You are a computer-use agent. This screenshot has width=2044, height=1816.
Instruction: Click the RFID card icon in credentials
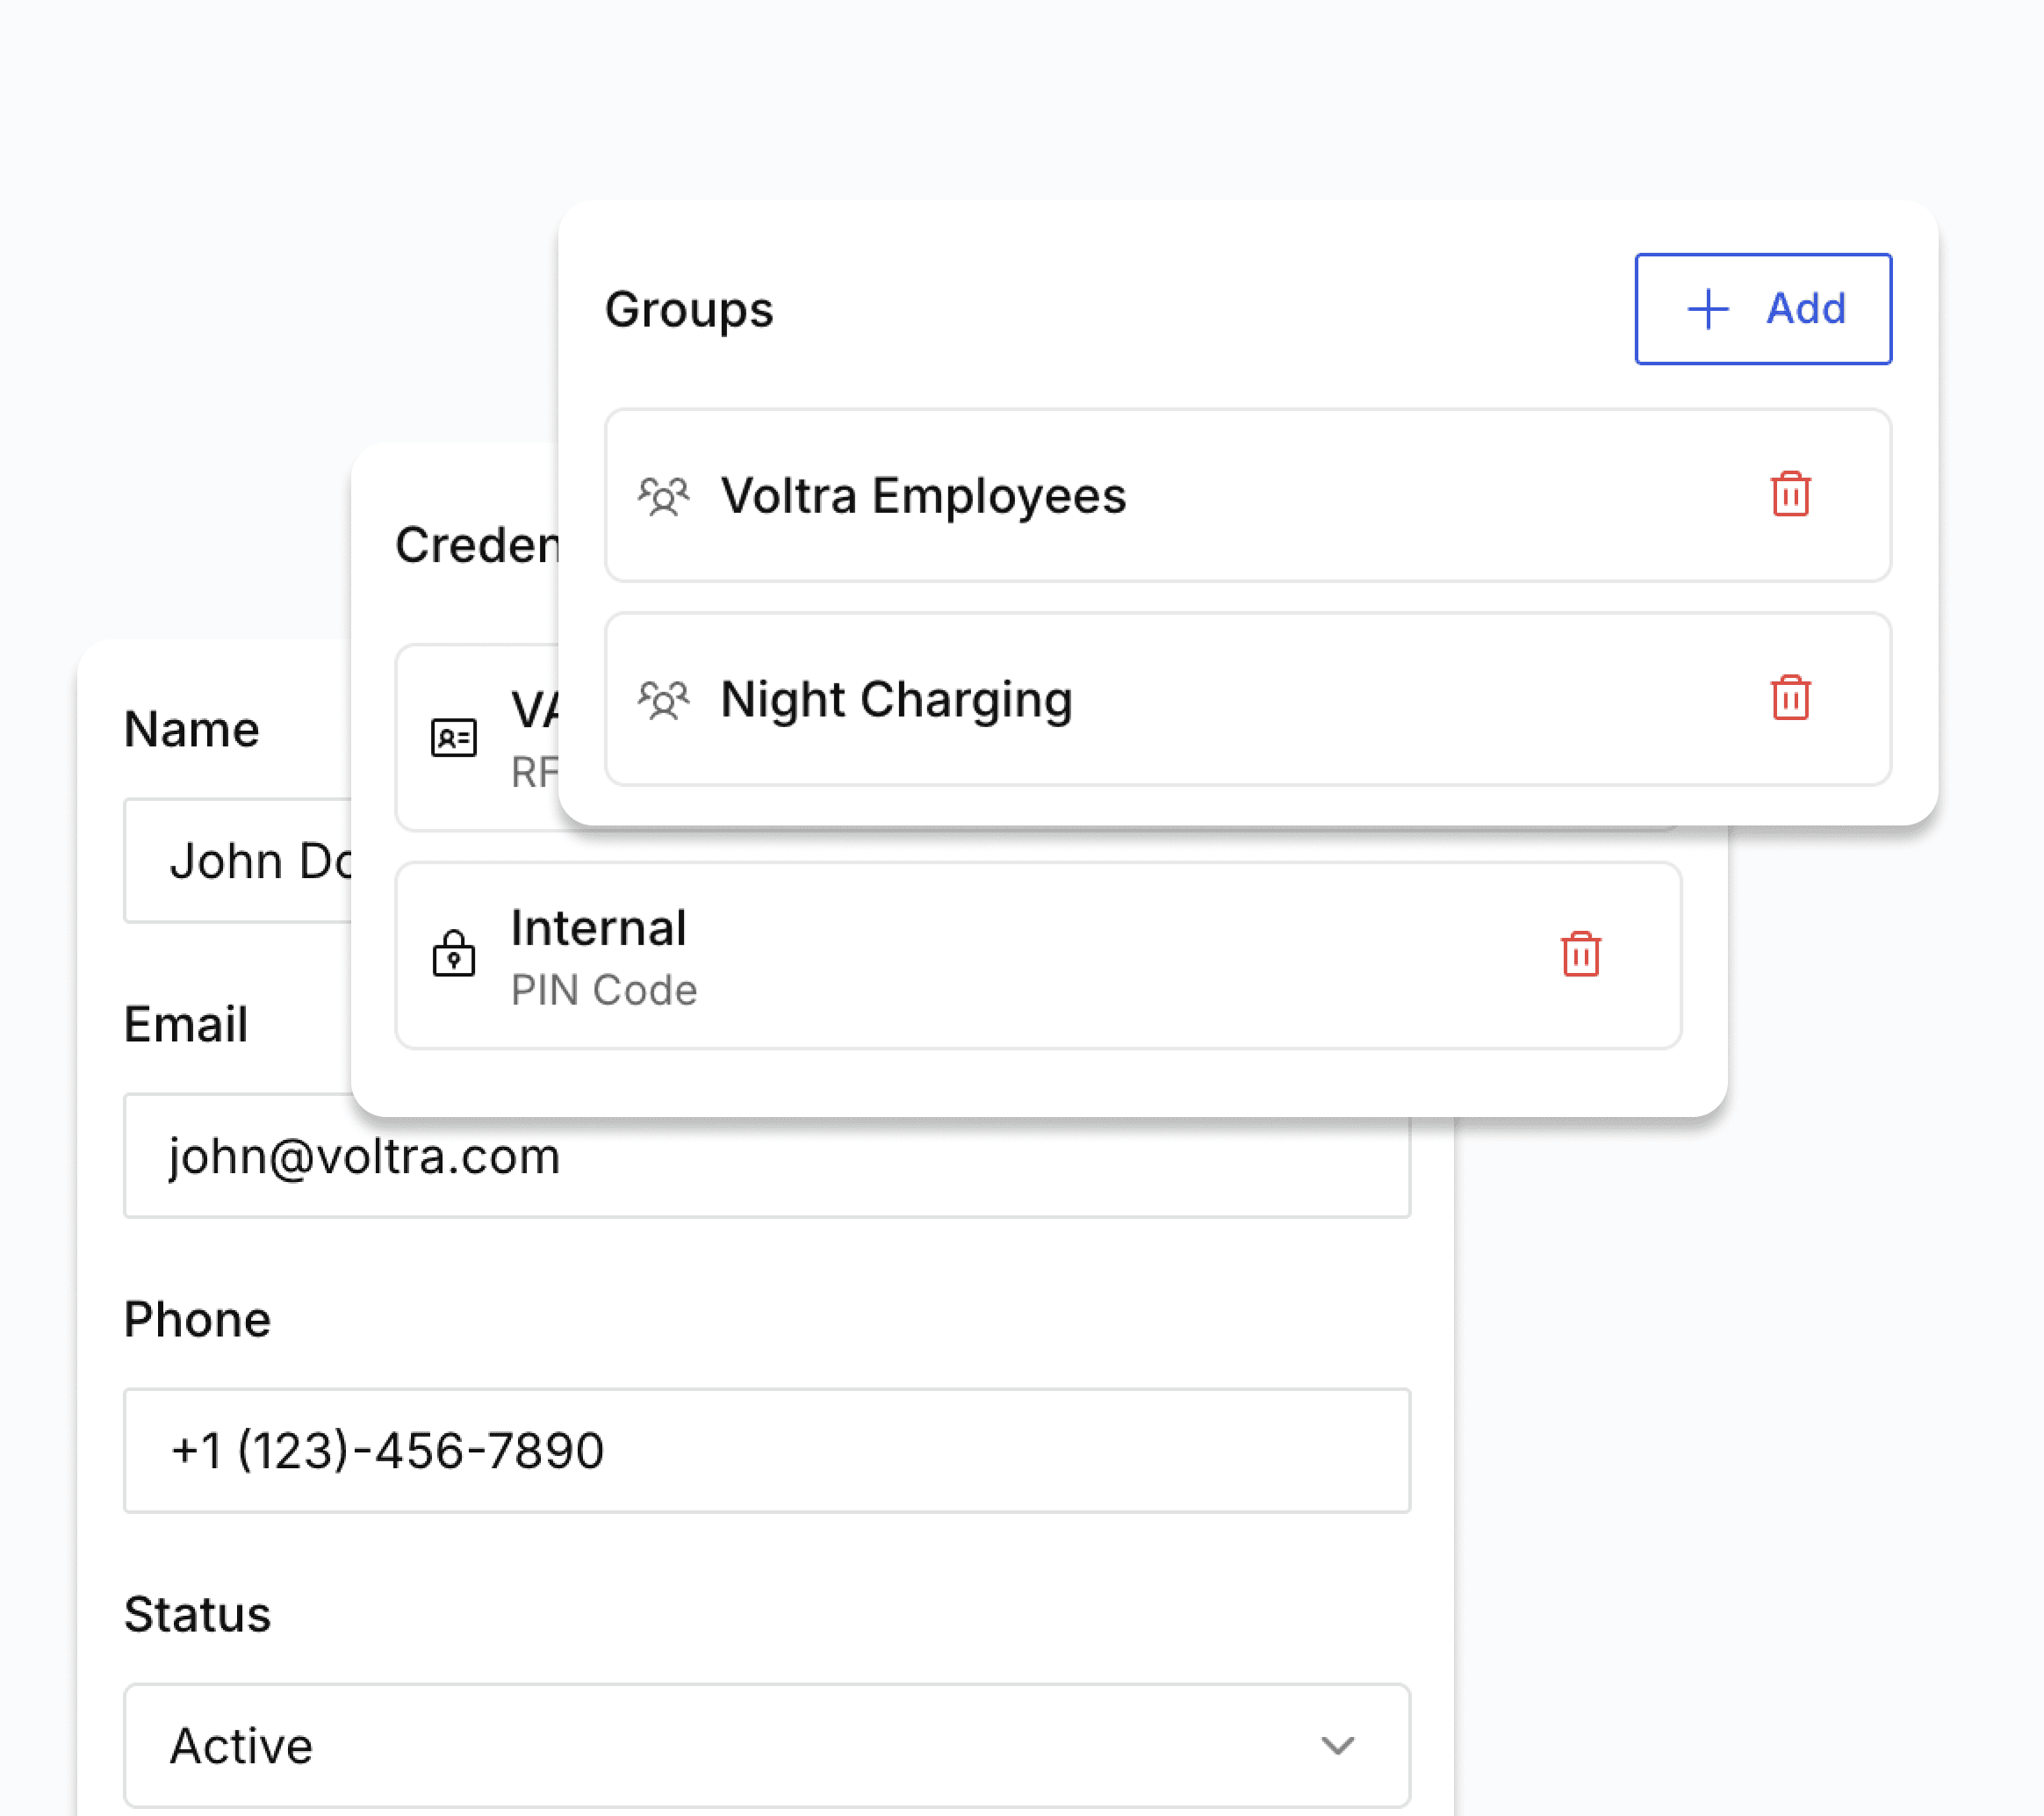click(x=453, y=738)
